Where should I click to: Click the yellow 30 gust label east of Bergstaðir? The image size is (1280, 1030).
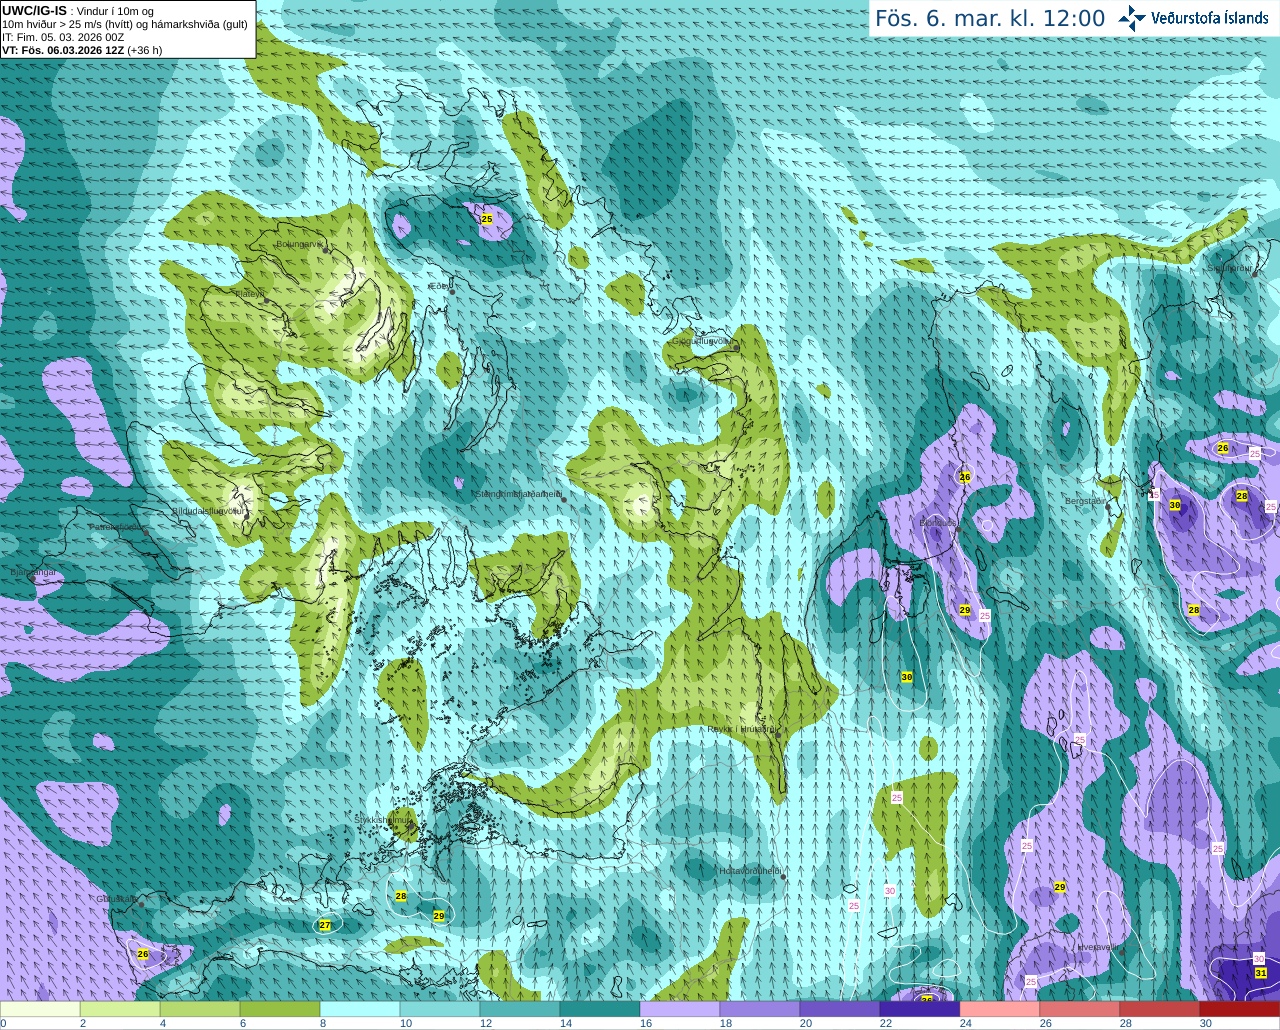click(1175, 505)
